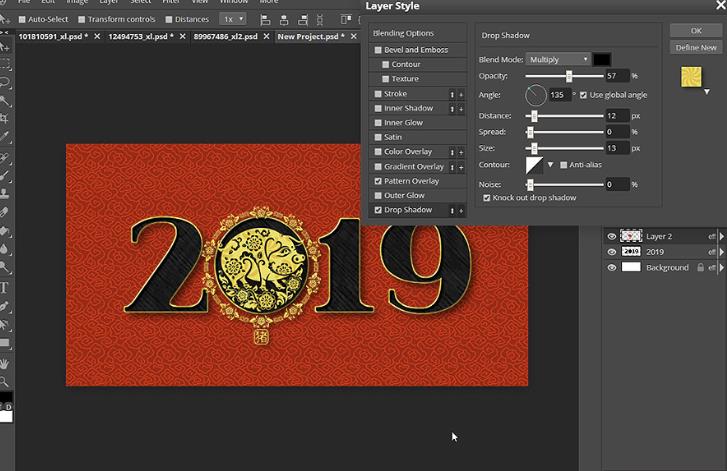Viewport: 727px width, 471px height.
Task: Hide Layer 2 with its eye icon
Action: click(x=612, y=236)
